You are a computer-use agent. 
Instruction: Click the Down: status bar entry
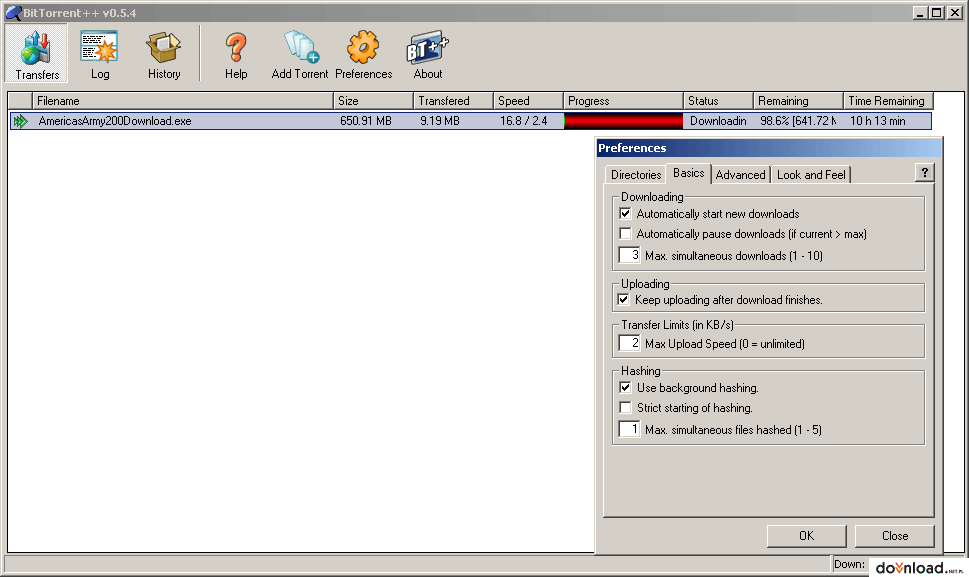pos(849,564)
